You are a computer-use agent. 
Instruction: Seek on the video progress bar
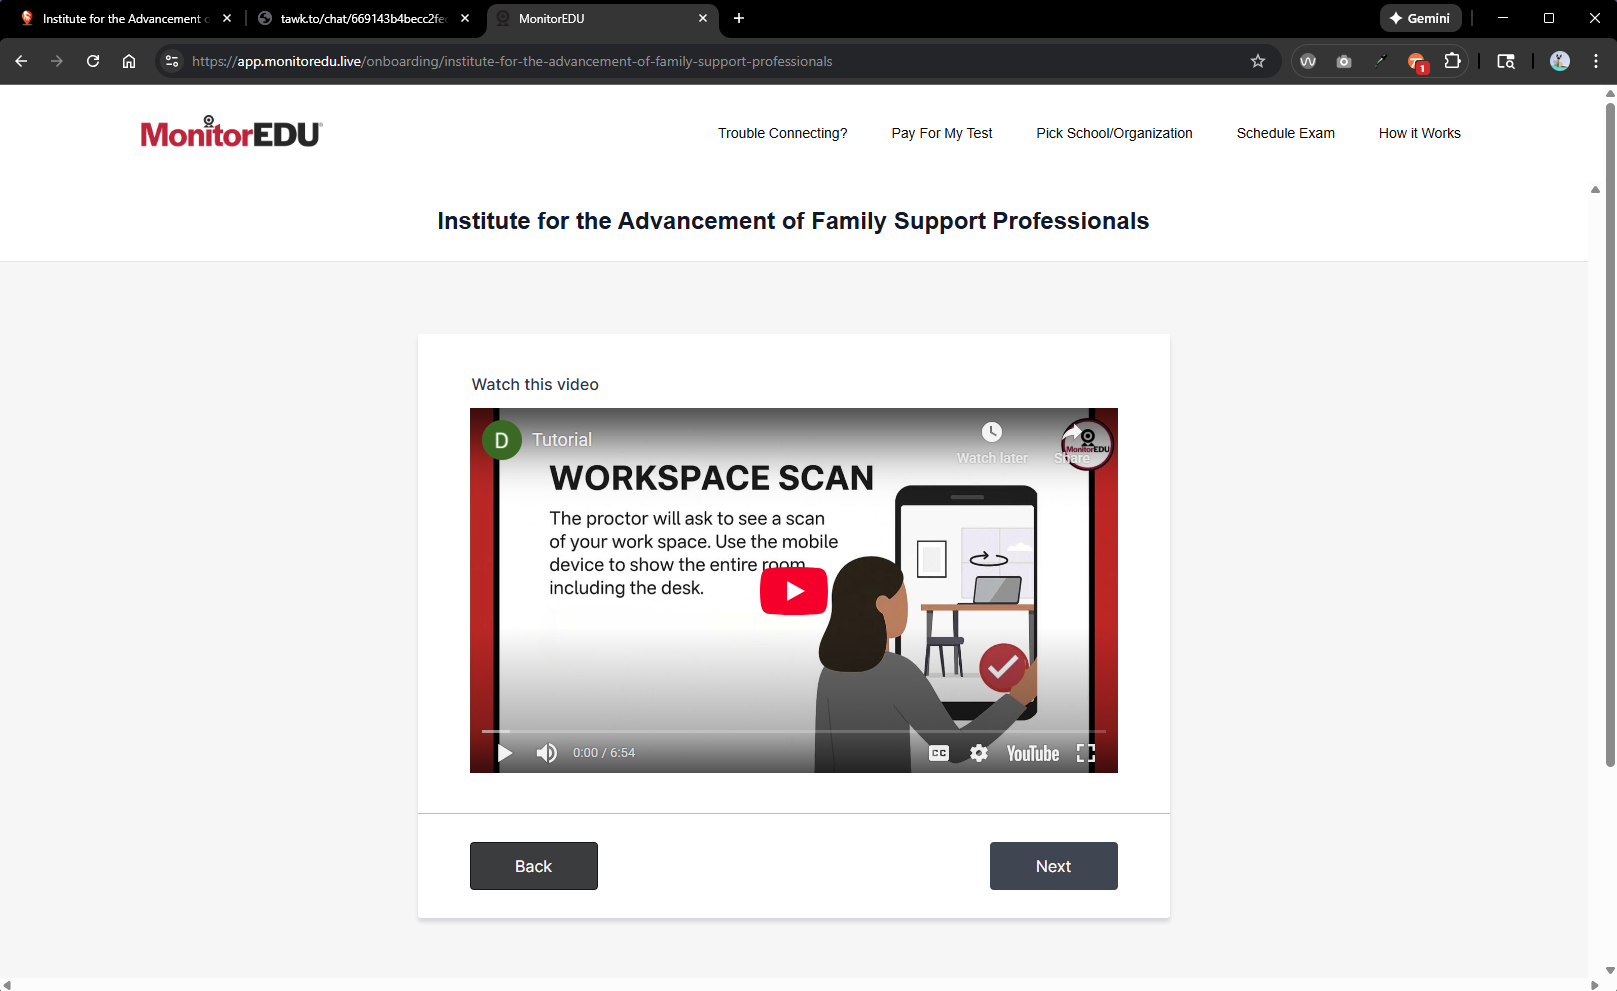pyautogui.click(x=794, y=731)
